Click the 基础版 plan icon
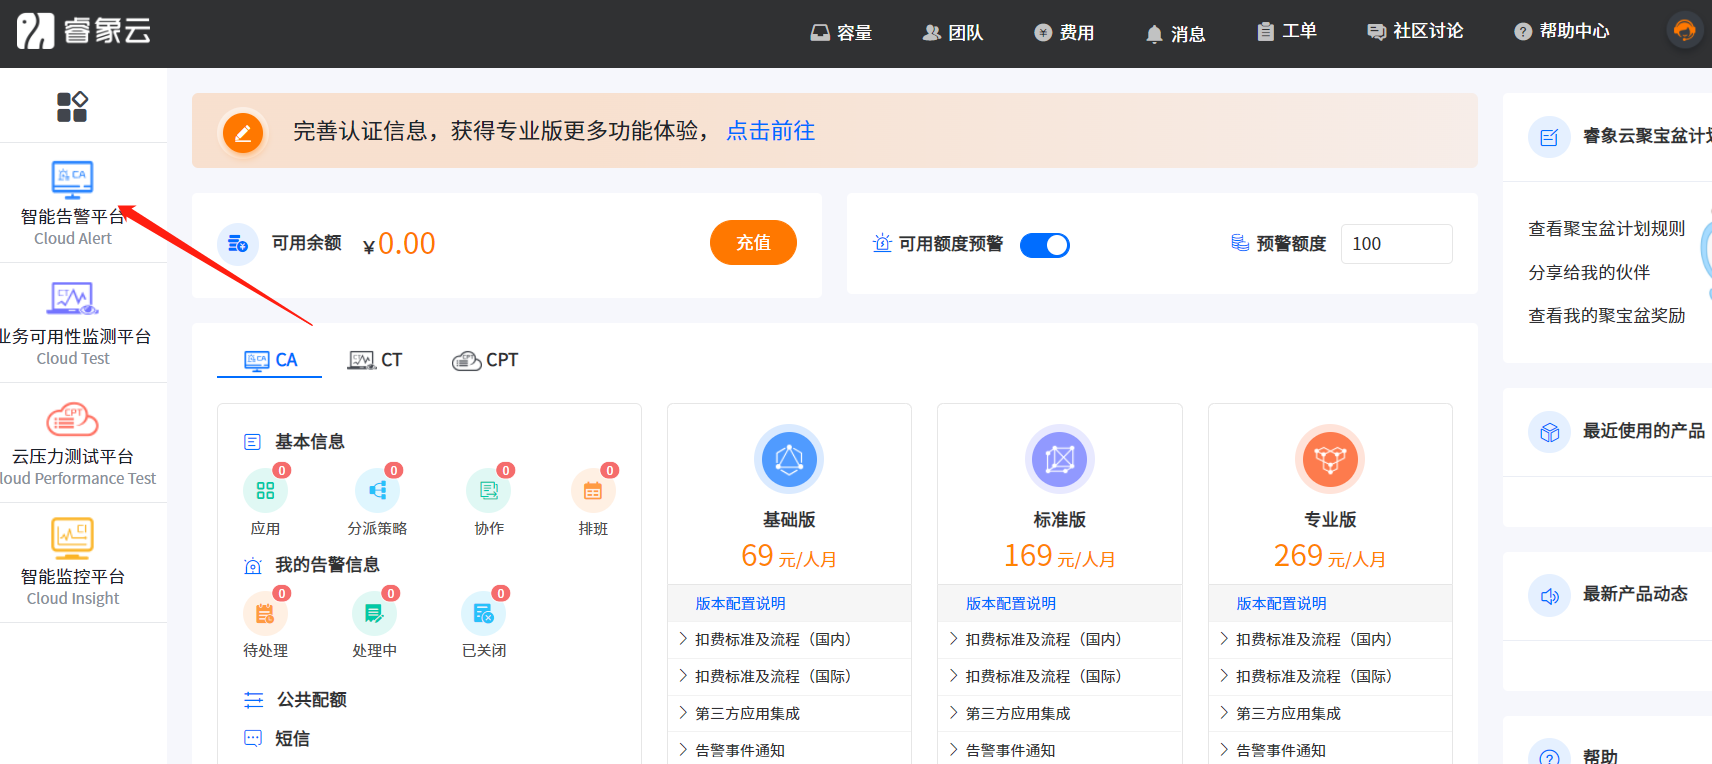Viewport: 1712px width, 764px height. pyautogui.click(x=789, y=460)
